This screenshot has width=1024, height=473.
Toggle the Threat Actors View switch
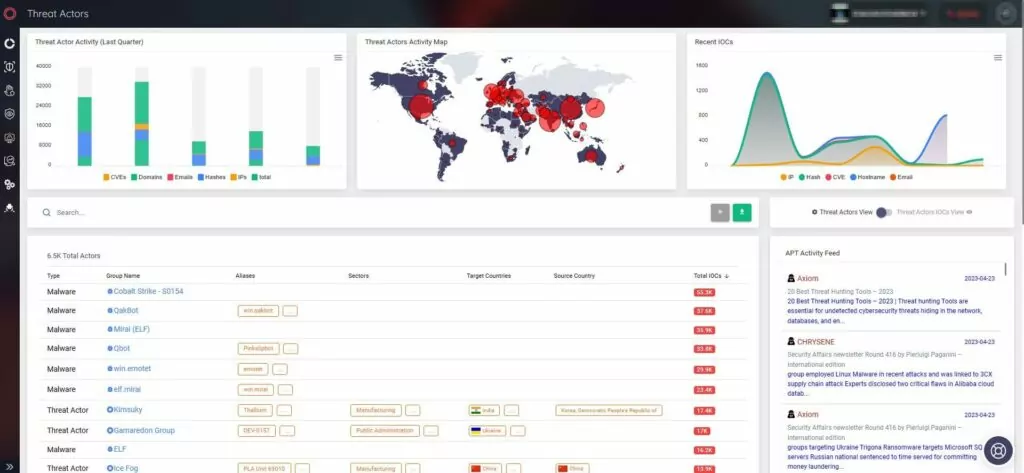click(x=884, y=212)
